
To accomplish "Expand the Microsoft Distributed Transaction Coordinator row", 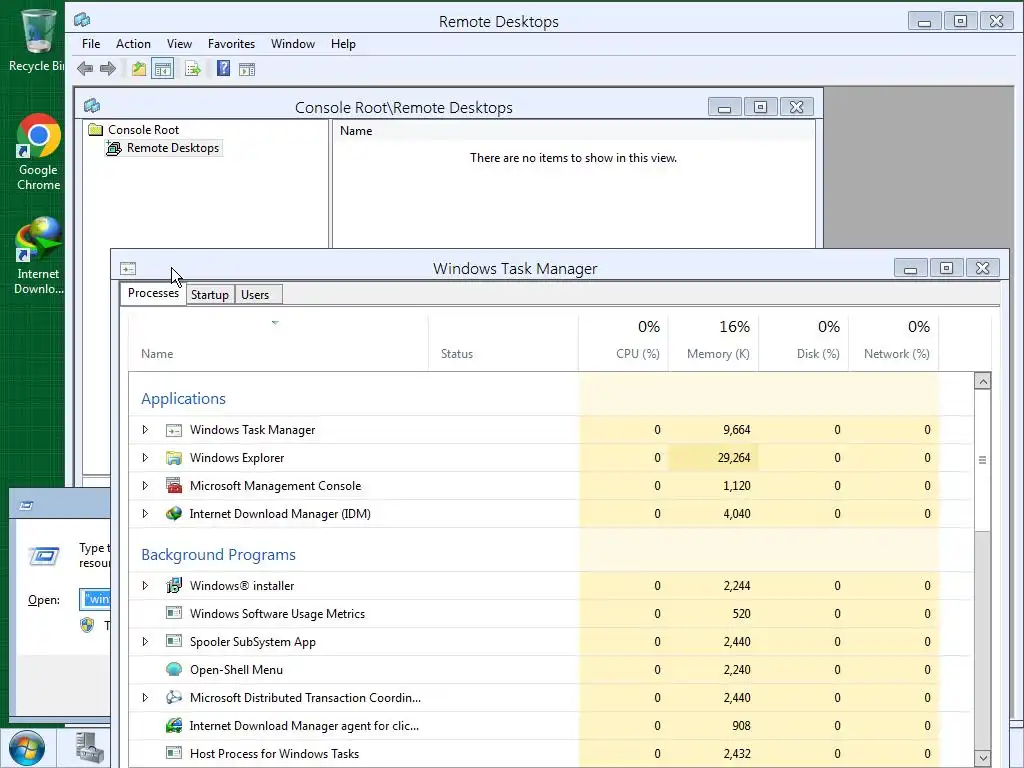I will [x=146, y=697].
